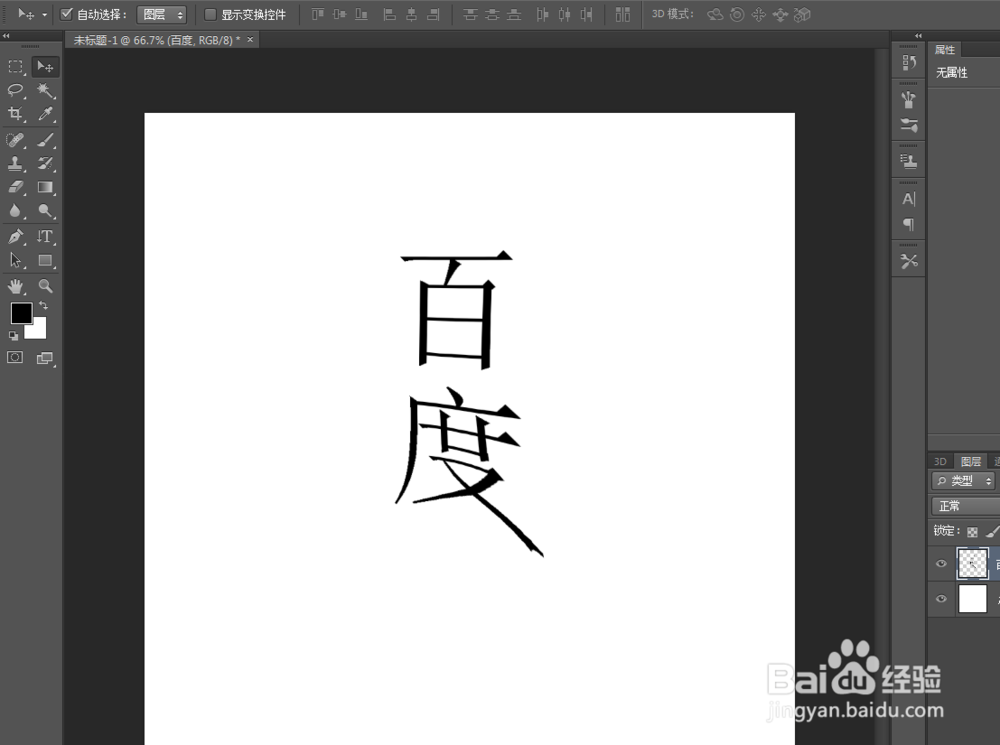1000x745 pixels.
Task: Open the 图层 auto-select dropdown
Action: pyautogui.click(x=161, y=14)
